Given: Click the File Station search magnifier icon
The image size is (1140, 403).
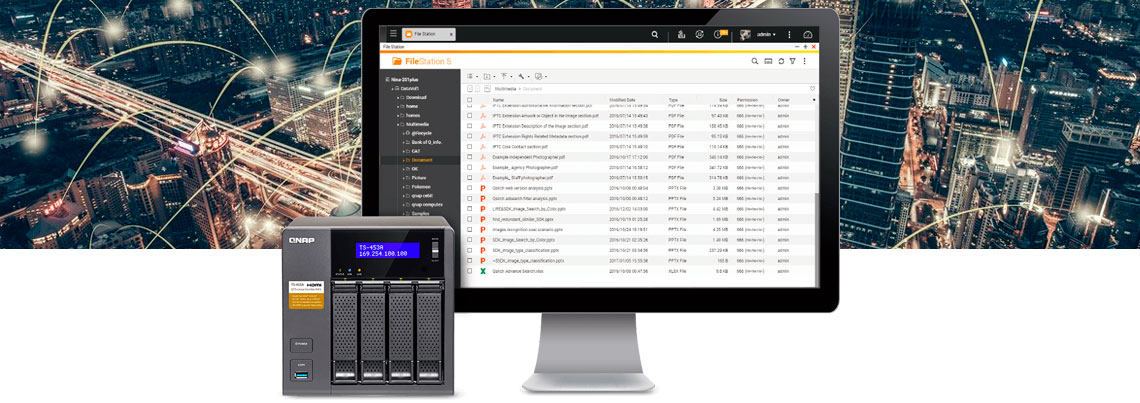Looking at the screenshot, I should [755, 61].
